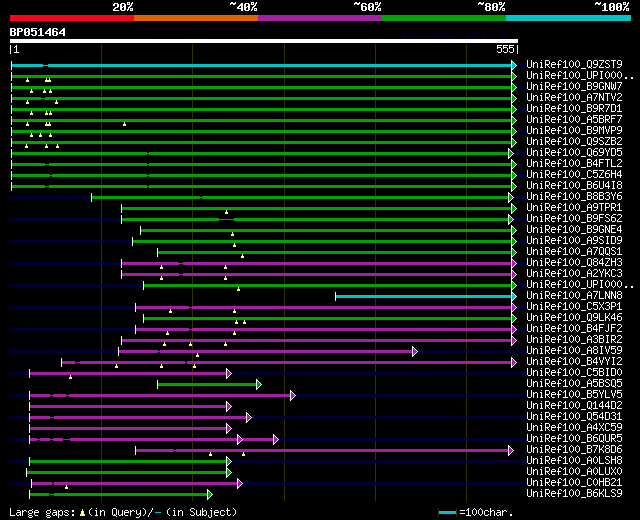Screen dimensions: 640x520
Task: Select hit label UniRef100_Q54D31
Action: (574, 417)
